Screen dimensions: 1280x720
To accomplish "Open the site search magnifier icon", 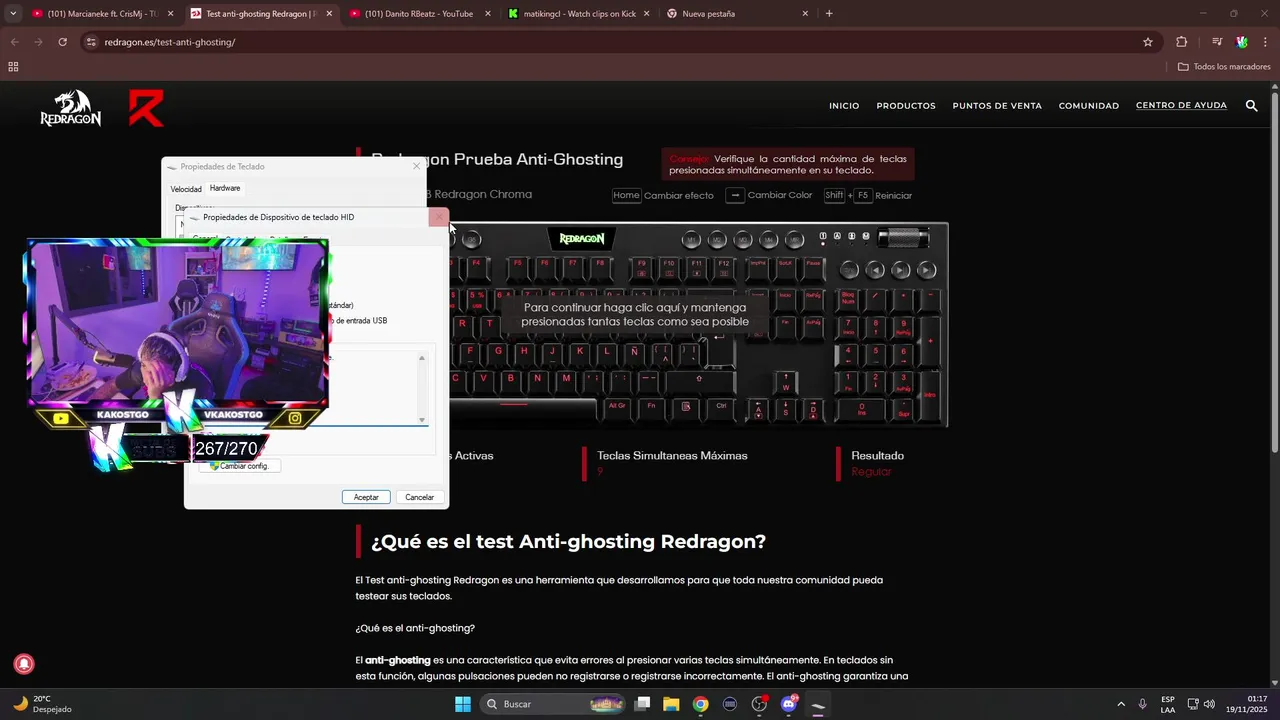I will tap(1251, 105).
